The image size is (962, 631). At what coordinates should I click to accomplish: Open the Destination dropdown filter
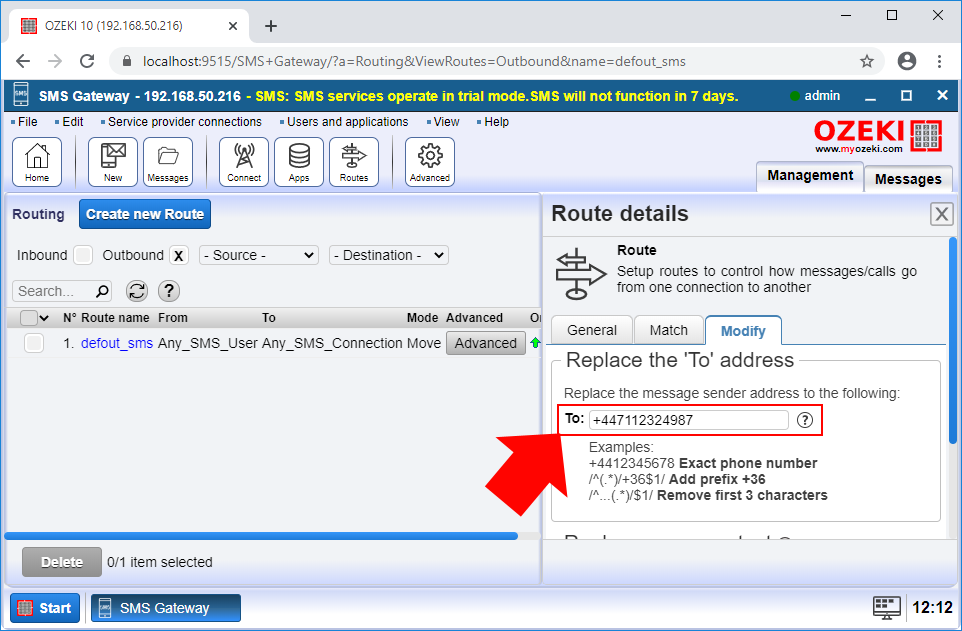click(x=389, y=255)
